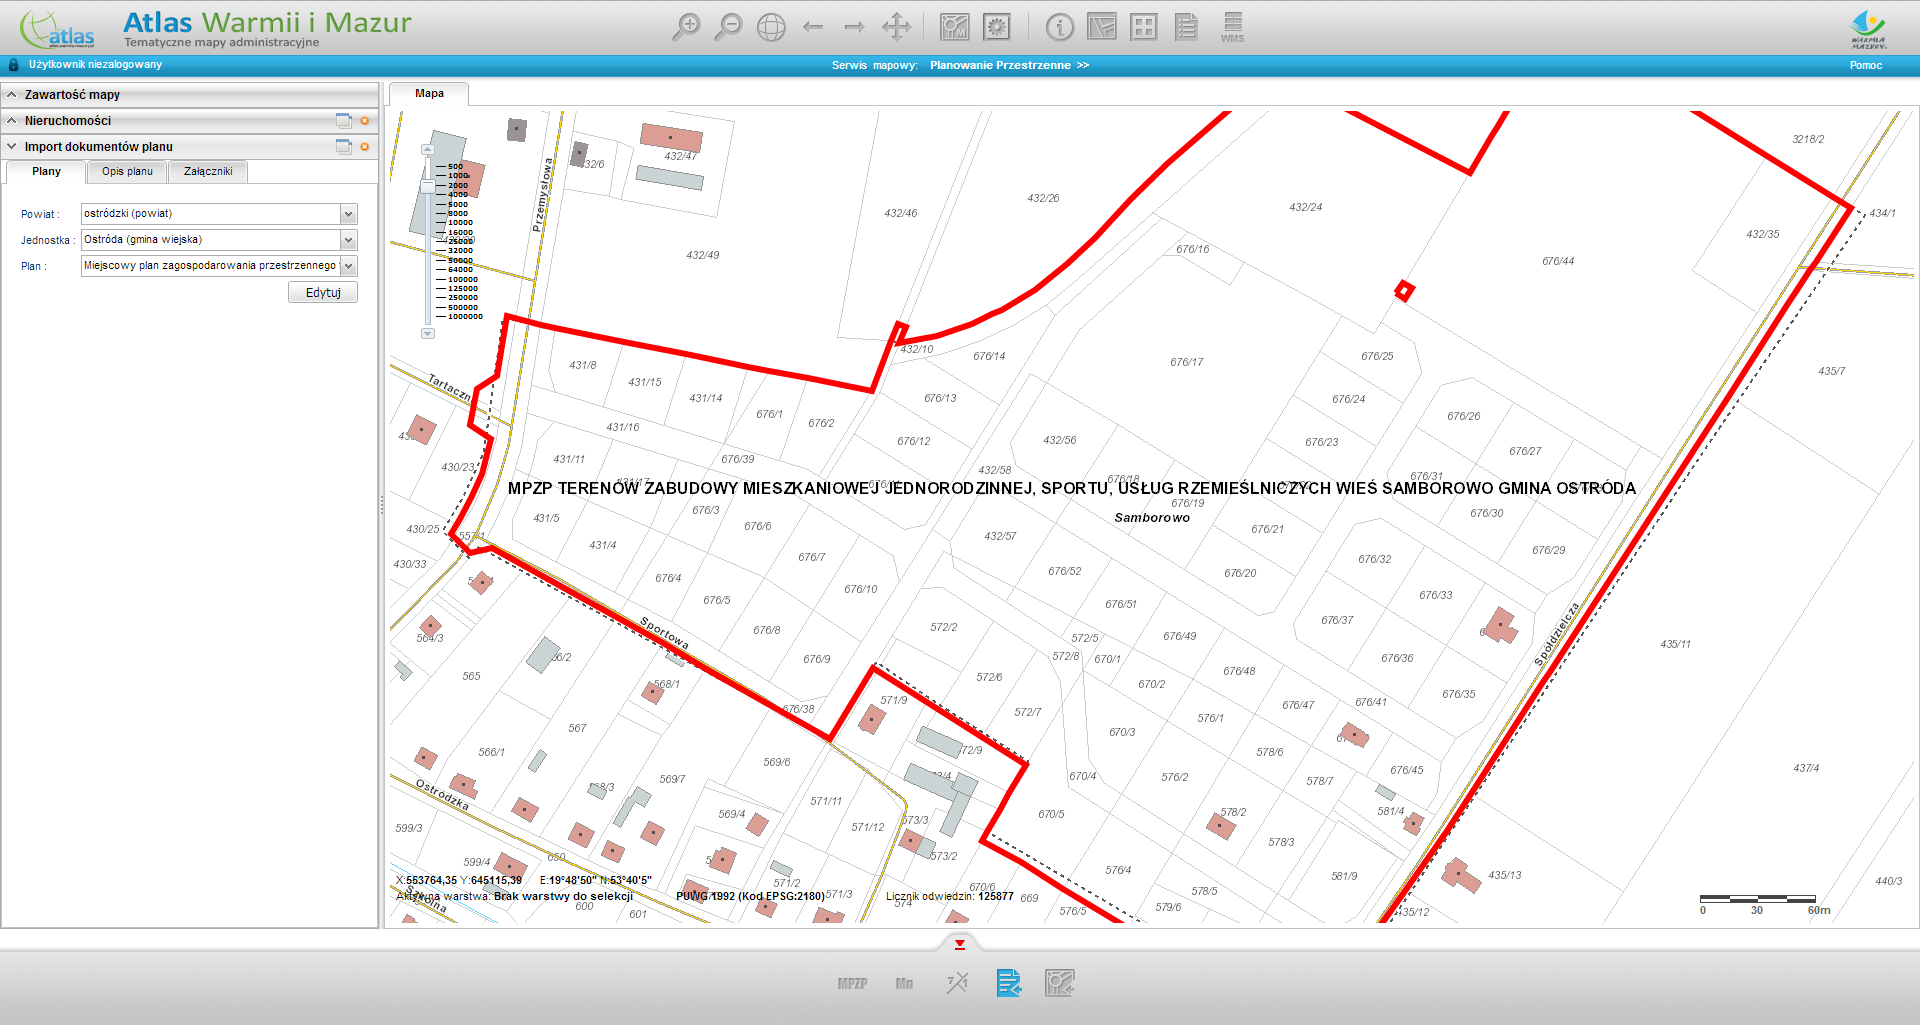Click the Samborowo place label on map
The width and height of the screenshot is (1920, 1025).
coord(1152,518)
